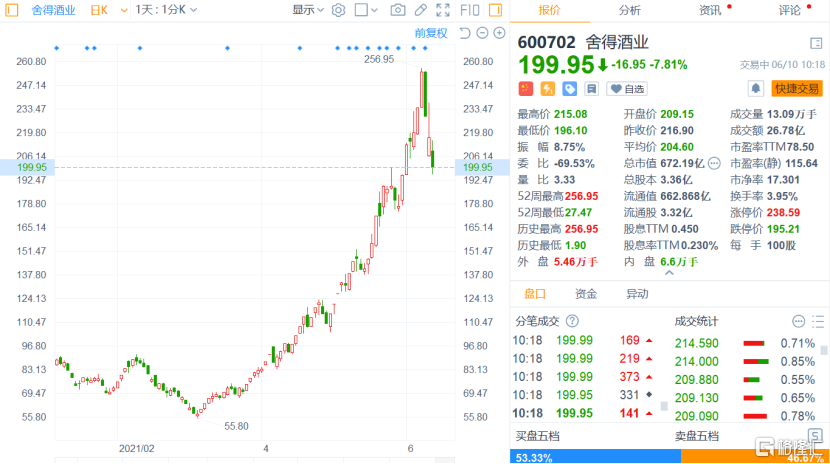
Task: Open the 显示 display dropdown
Action: tap(308, 10)
